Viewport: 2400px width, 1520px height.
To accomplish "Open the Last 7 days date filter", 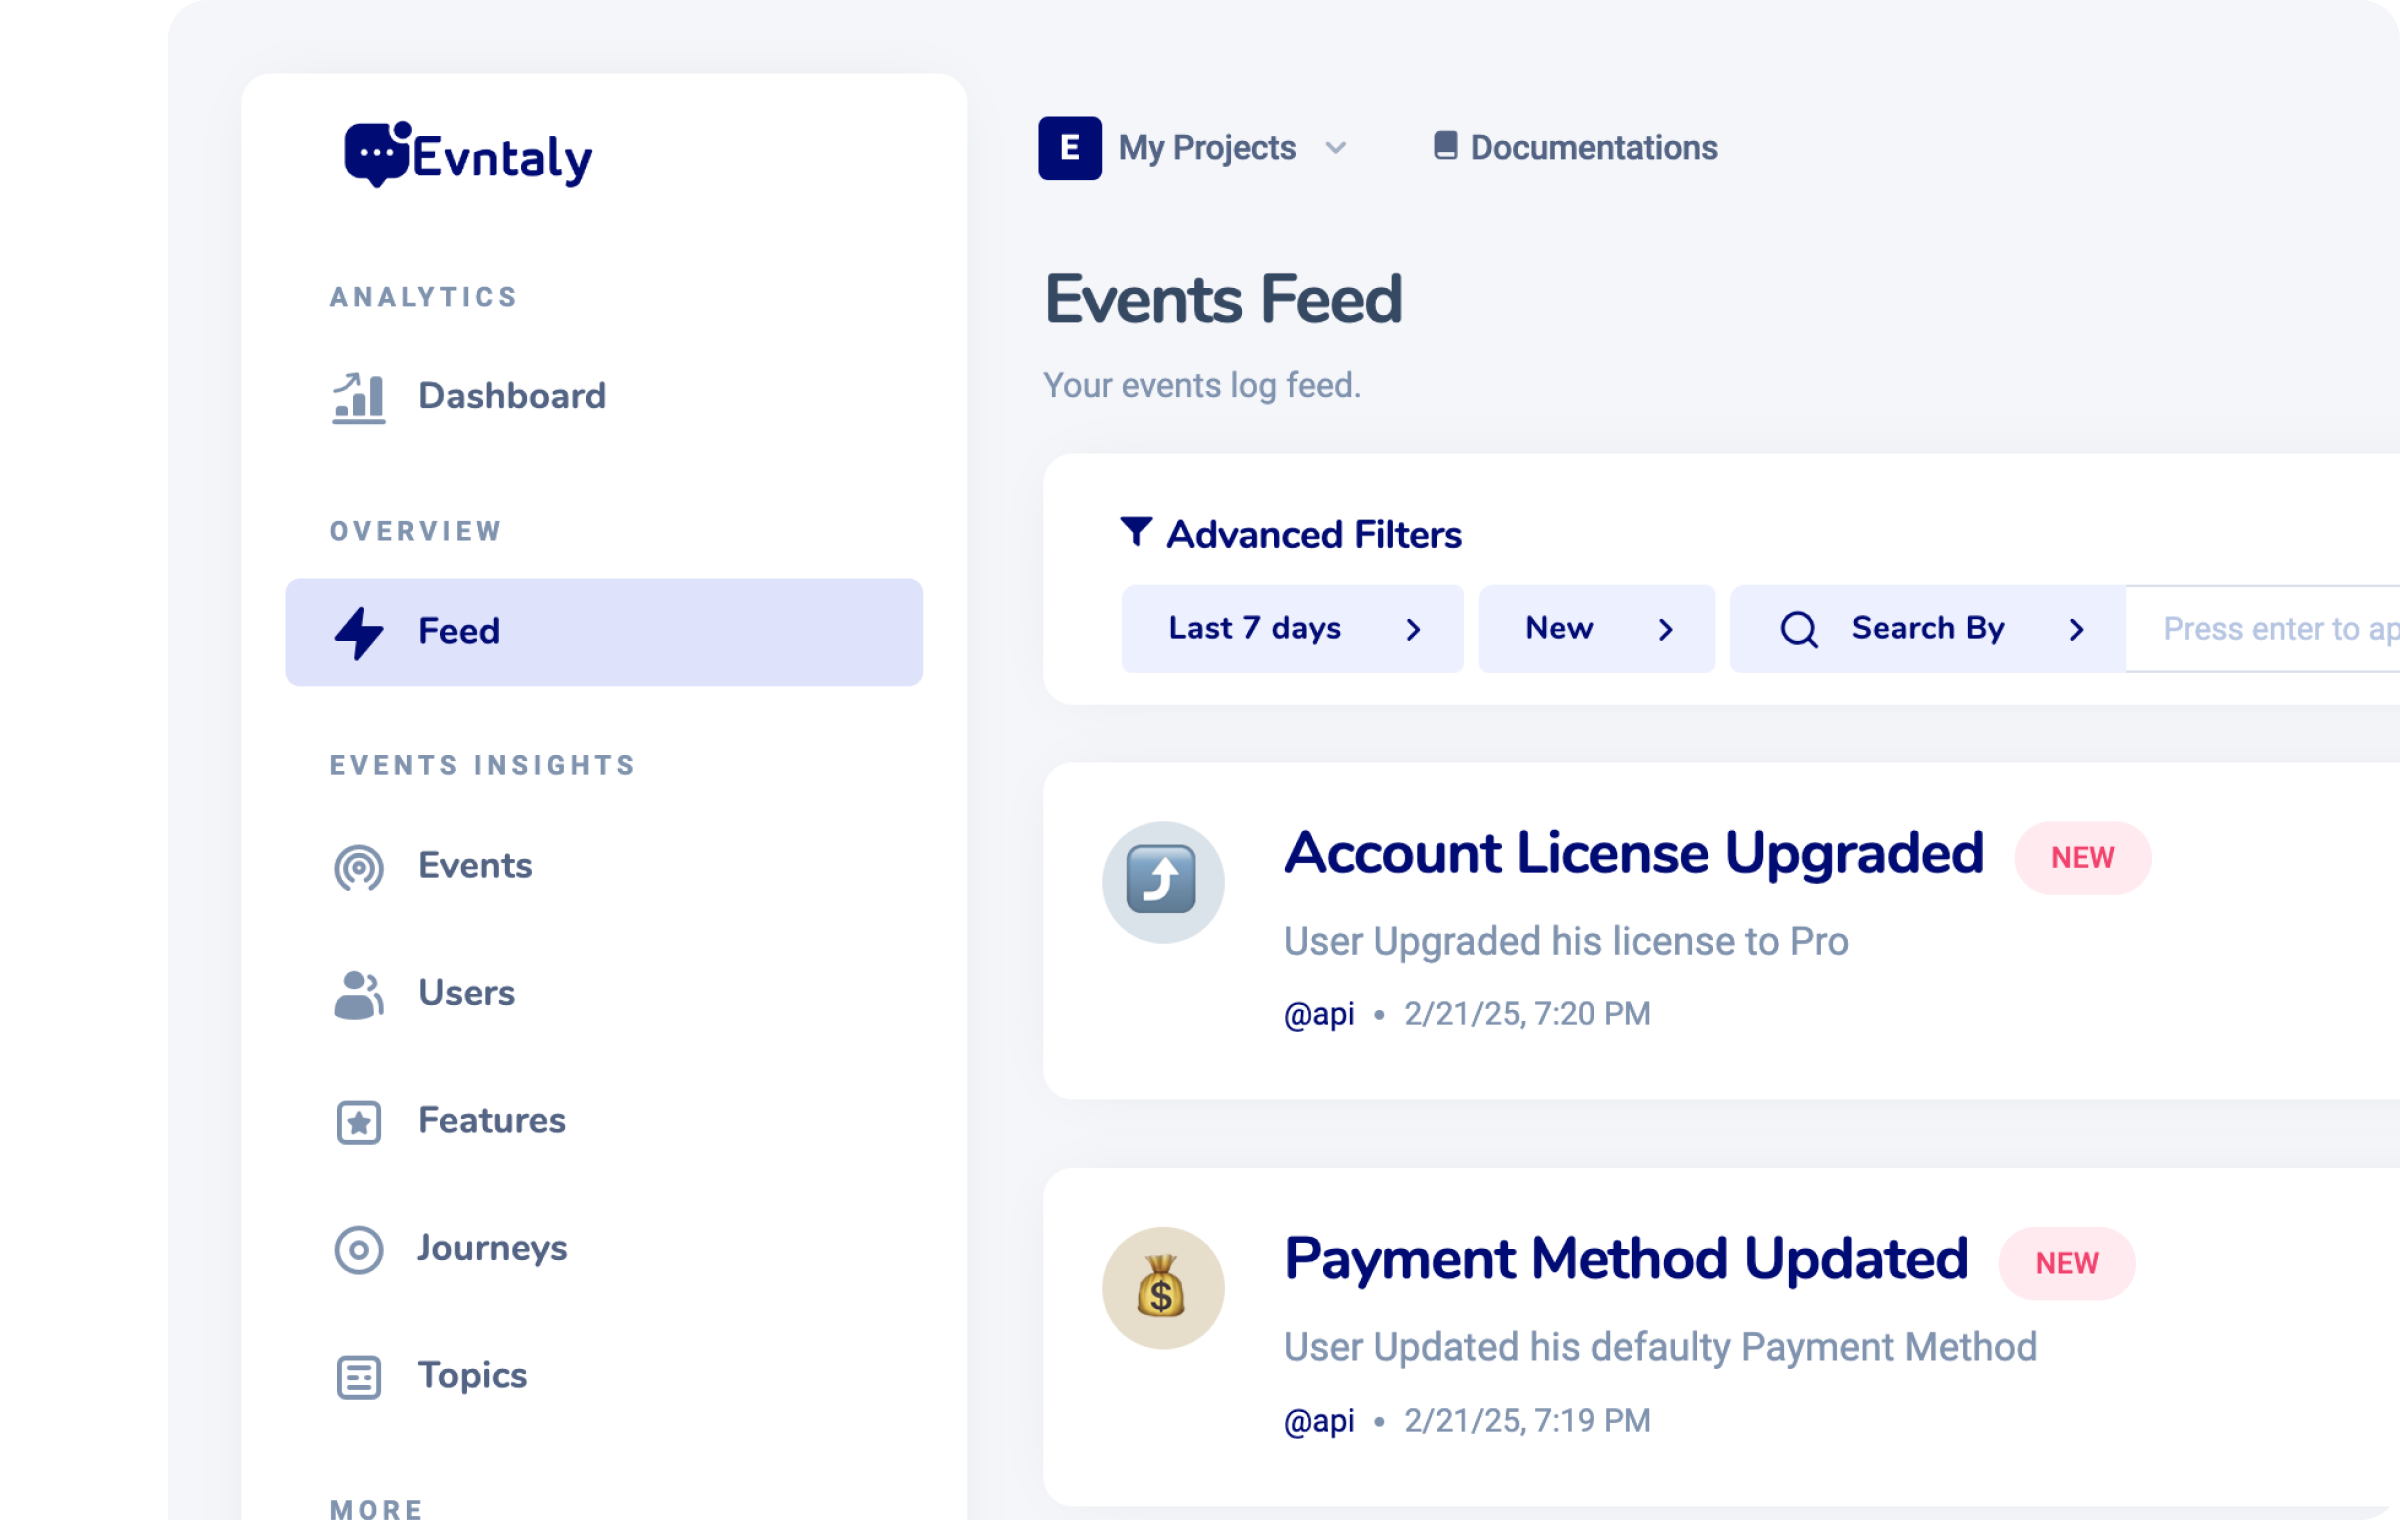I will (1292, 628).
